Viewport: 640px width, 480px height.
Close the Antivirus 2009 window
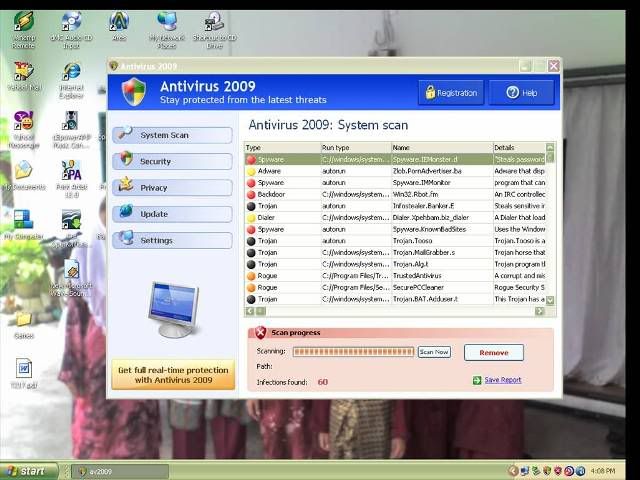tap(553, 66)
